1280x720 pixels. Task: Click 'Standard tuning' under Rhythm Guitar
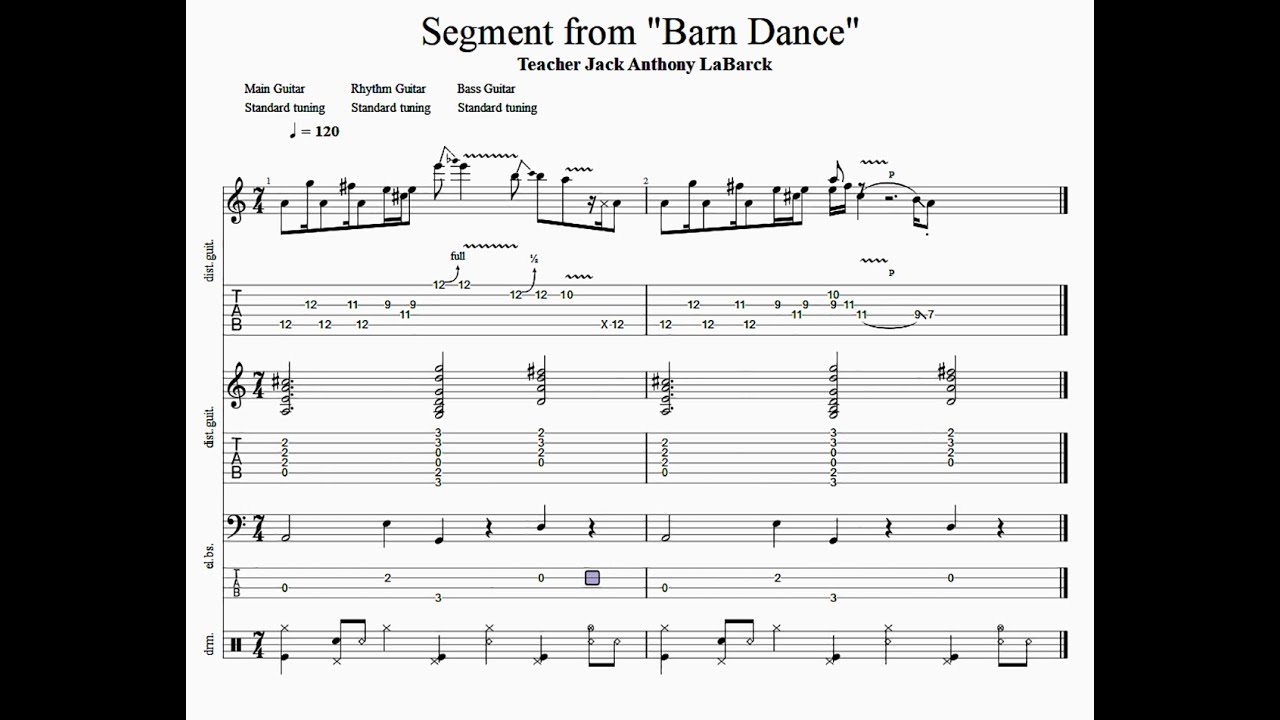click(x=390, y=108)
